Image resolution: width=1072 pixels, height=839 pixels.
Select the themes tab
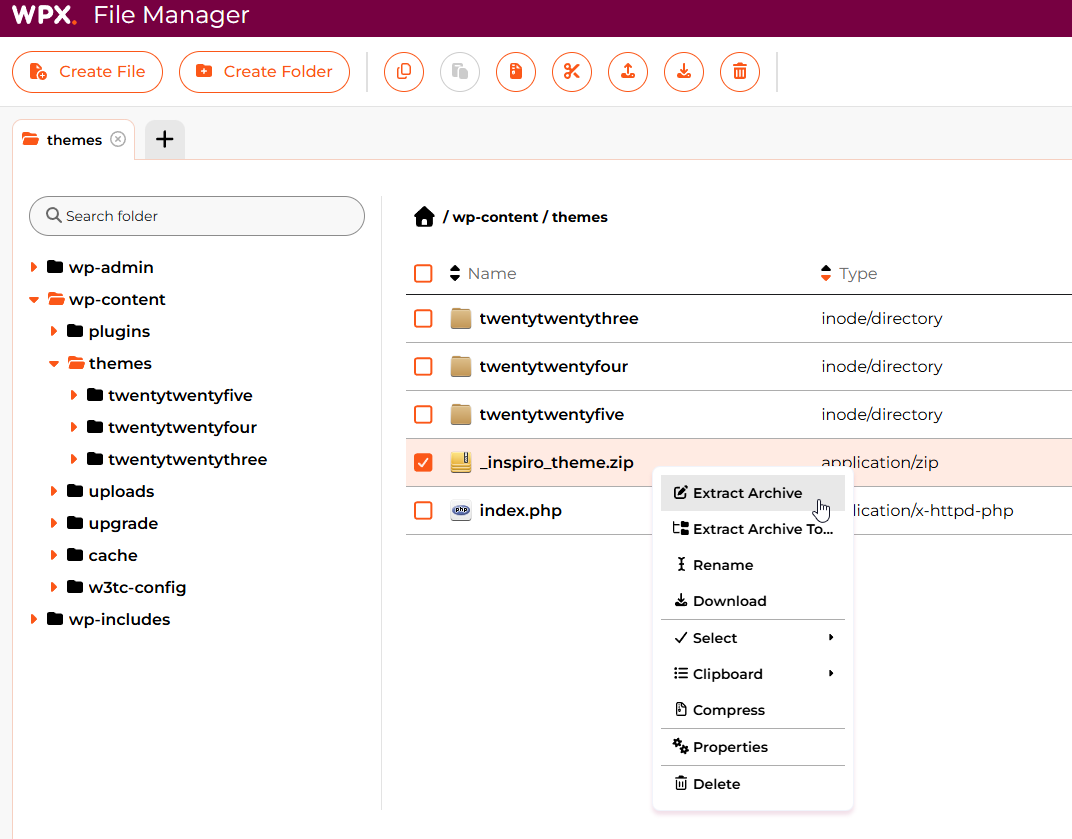coord(74,139)
